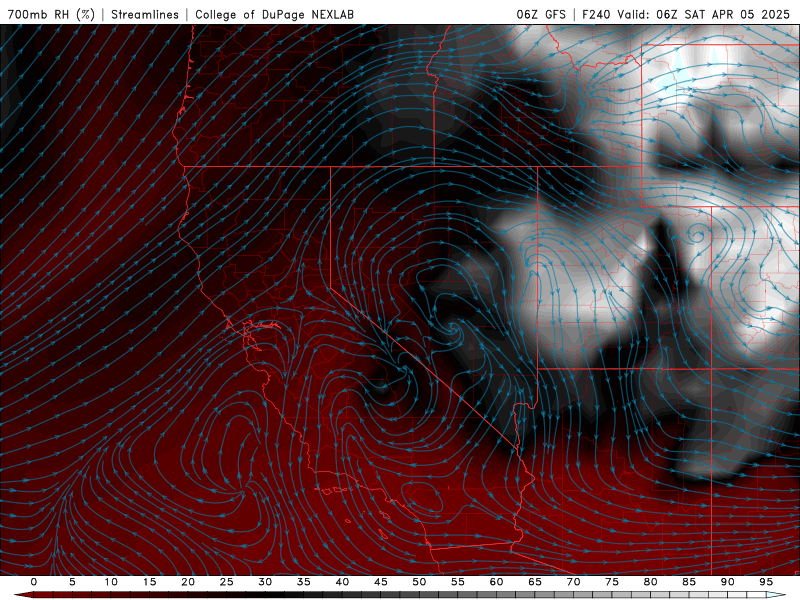Click the '60' value on color scale
800x600 pixels.
click(x=496, y=582)
